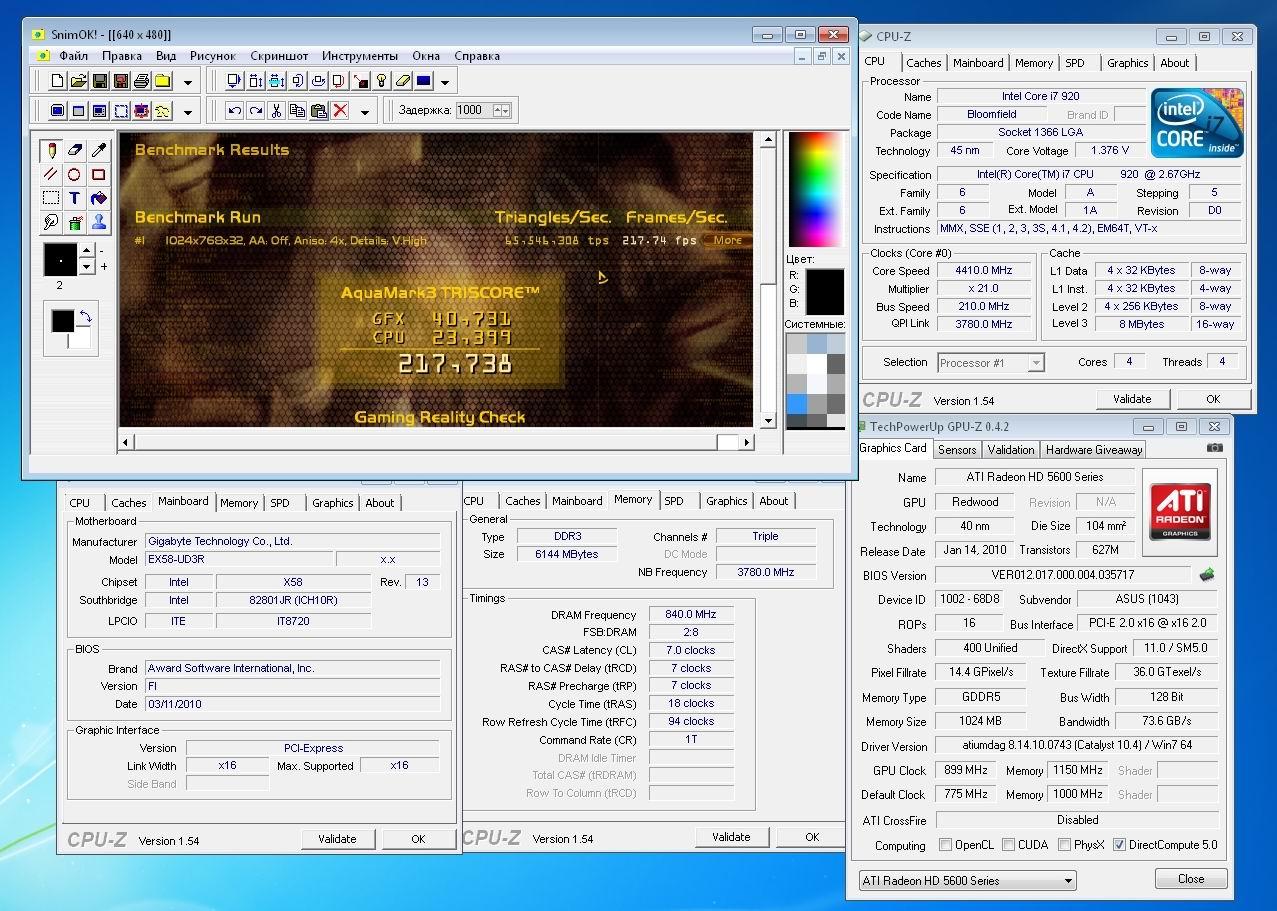Click OK in the Memory CPU-Z window

click(812, 837)
